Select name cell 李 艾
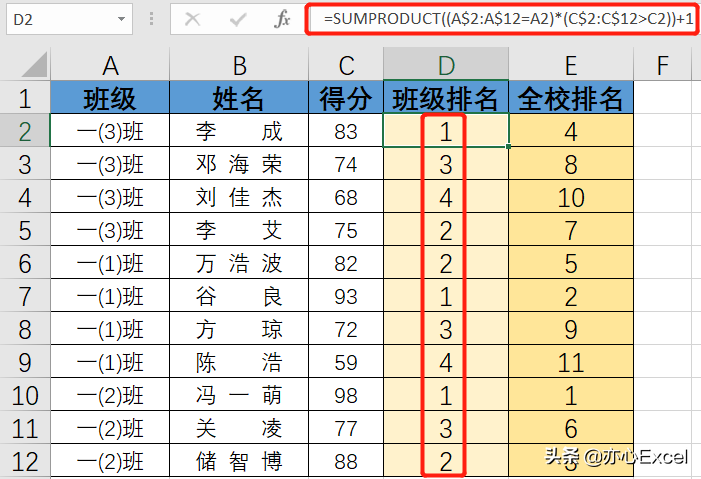 (239, 229)
